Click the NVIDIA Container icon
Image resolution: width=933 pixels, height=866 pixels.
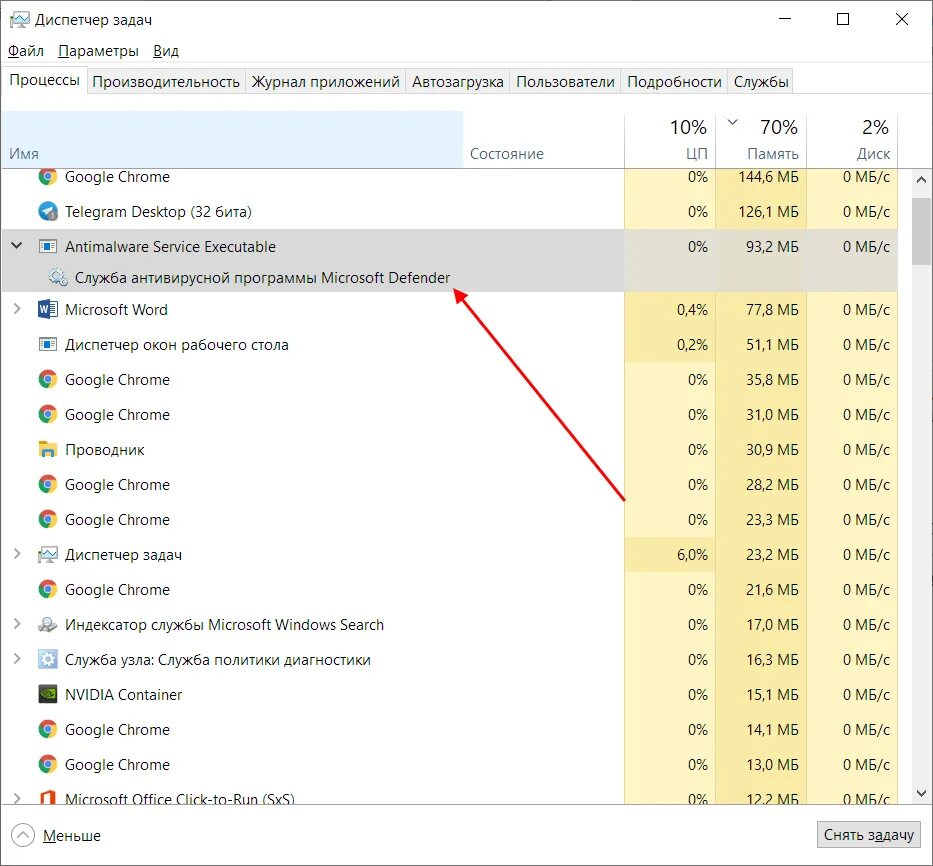coord(47,695)
